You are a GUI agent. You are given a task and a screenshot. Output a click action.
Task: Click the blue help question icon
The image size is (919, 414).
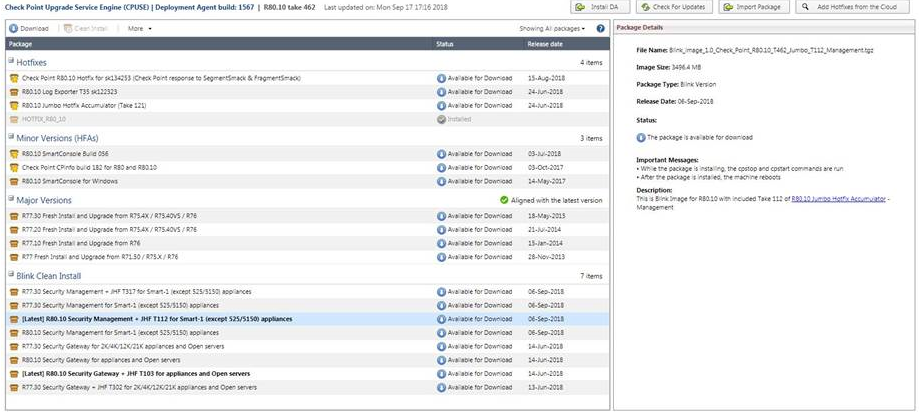(600, 28)
